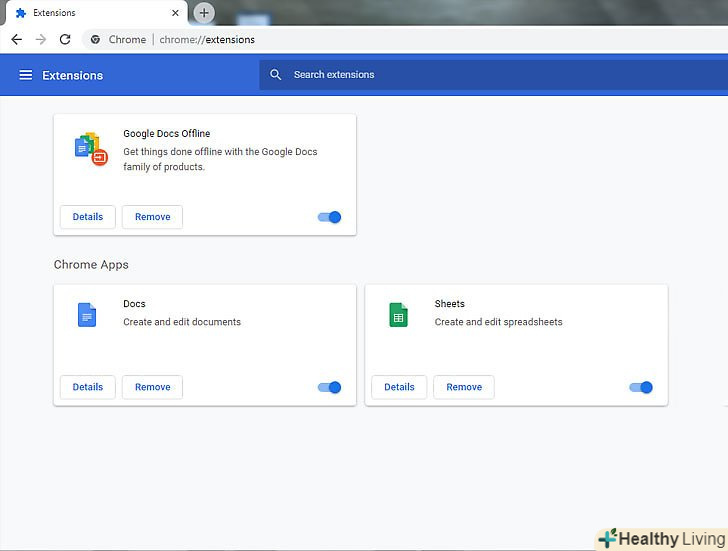The image size is (728, 551).
Task: Open Details for Google Docs Offline
Action: coord(88,217)
